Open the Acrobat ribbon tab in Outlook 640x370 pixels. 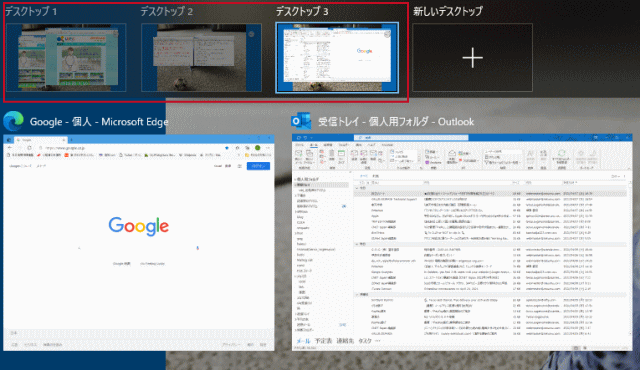pos(387,145)
